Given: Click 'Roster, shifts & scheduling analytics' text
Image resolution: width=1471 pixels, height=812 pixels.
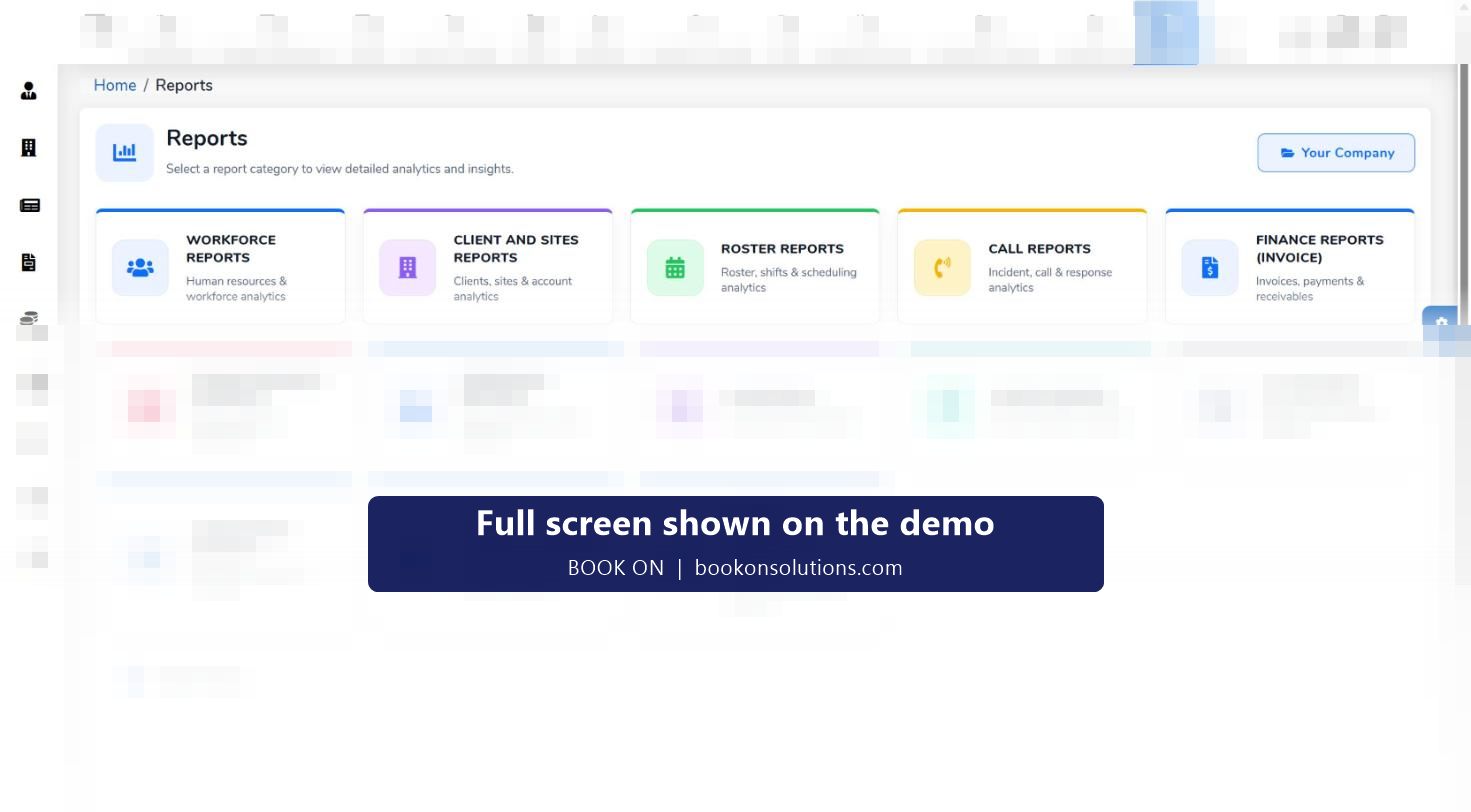Looking at the screenshot, I should [789, 280].
